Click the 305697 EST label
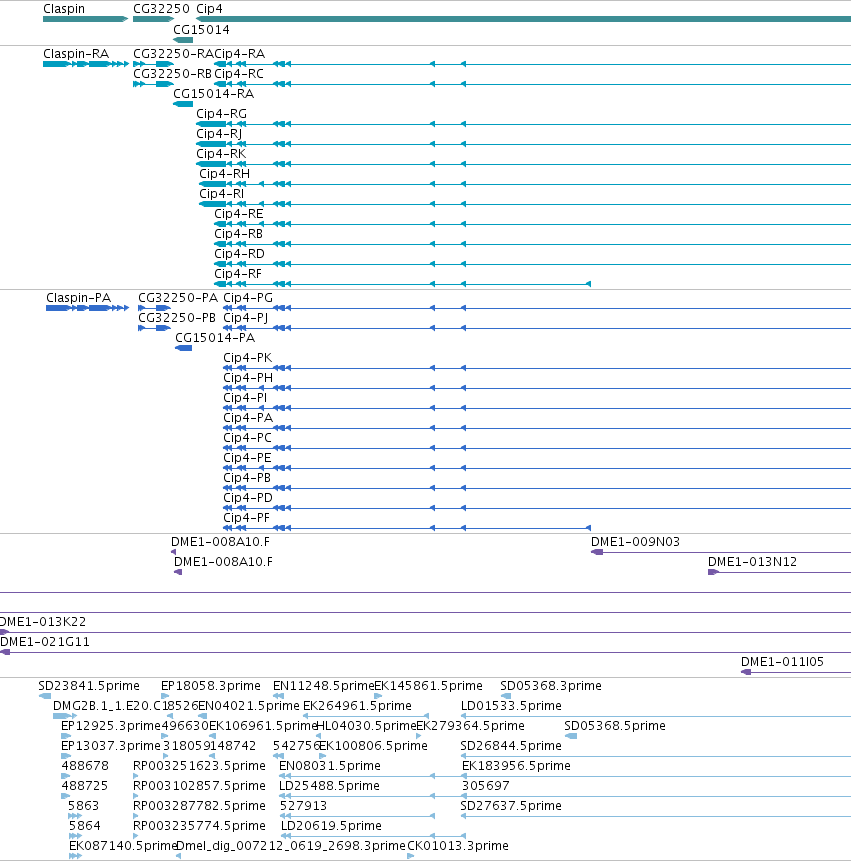 (485, 786)
